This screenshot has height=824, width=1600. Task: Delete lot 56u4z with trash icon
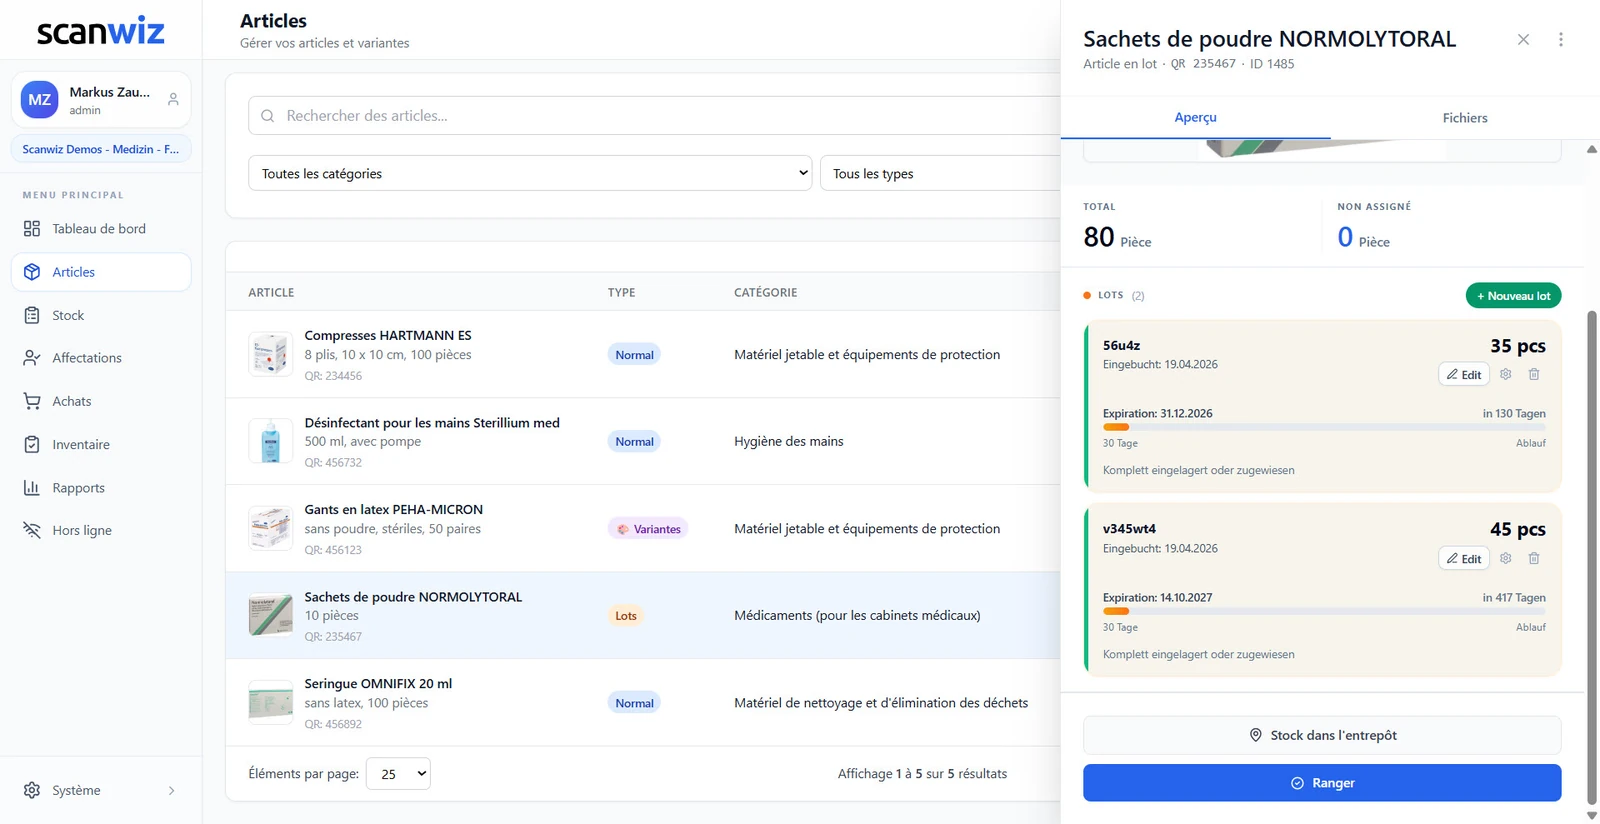(1534, 374)
